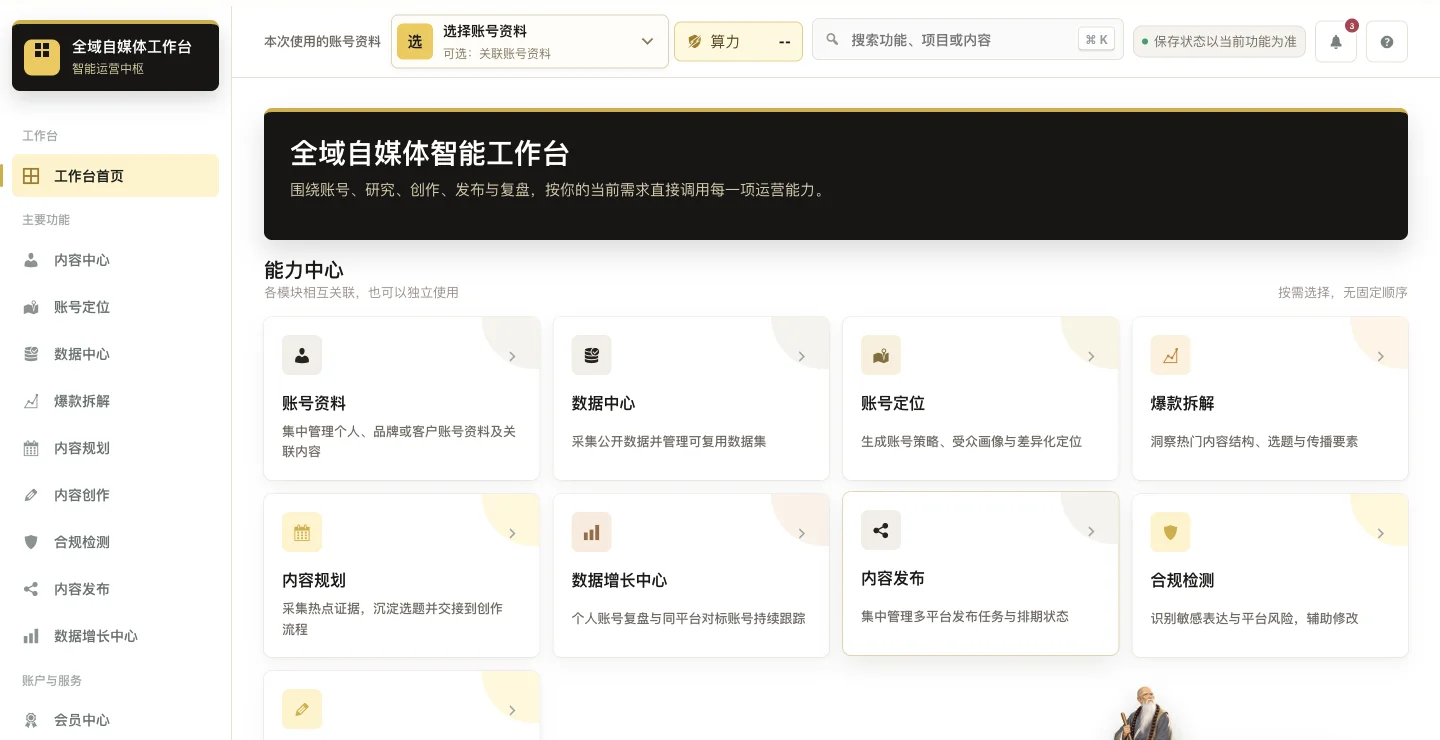Viewport: 1440px width, 740px height.
Task: Open the 数据增长中心 card bar chart icon
Action: coord(591,532)
